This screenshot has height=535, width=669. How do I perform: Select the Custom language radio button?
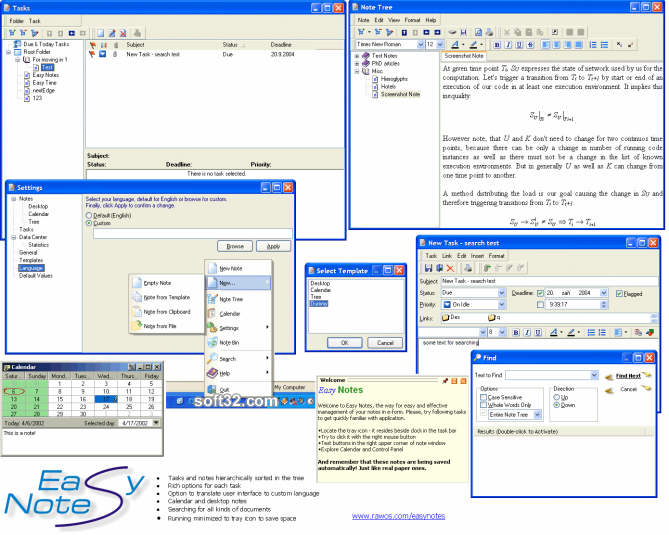[x=89, y=223]
